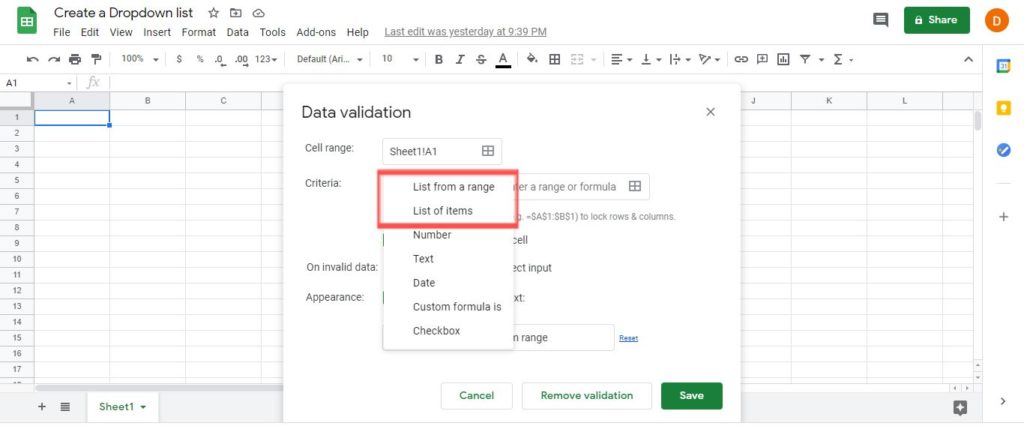
Task: Click Google Sheets home logo
Action: [x=27, y=21]
